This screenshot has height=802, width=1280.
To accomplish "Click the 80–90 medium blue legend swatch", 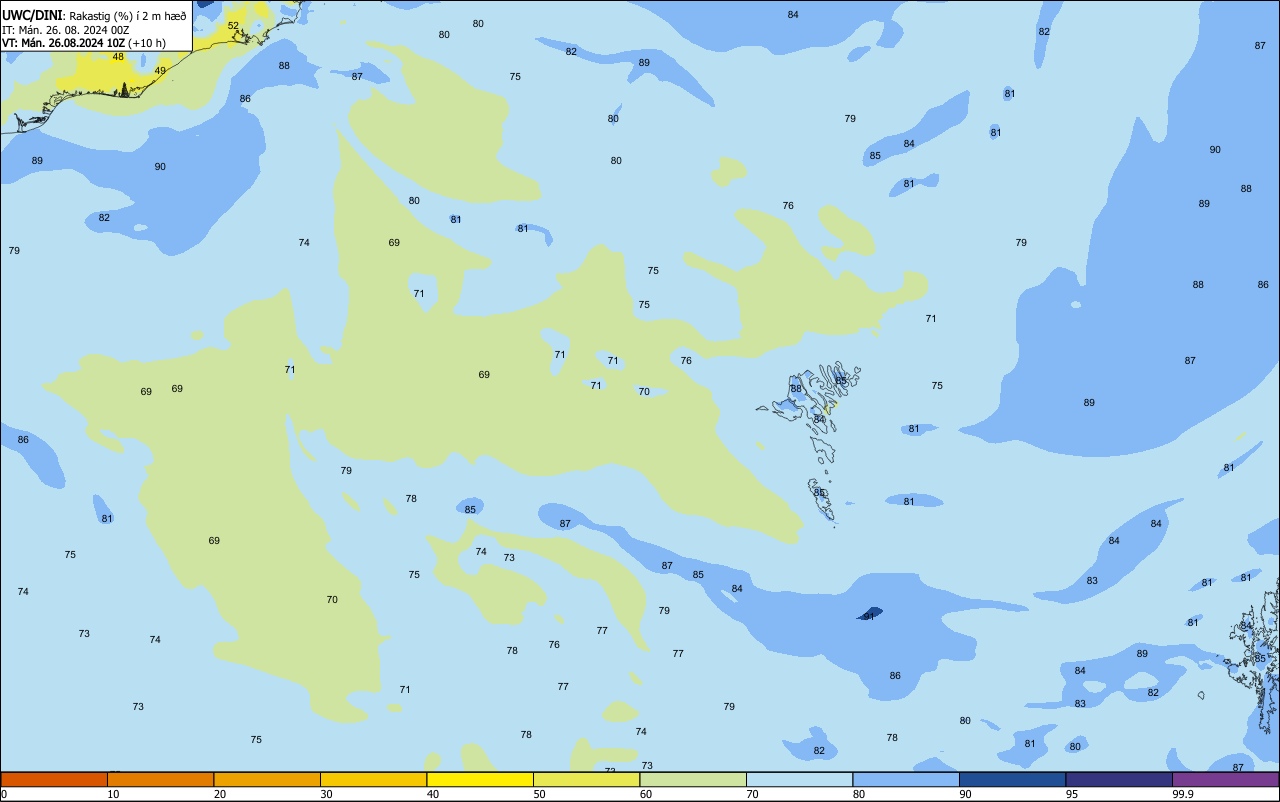I will click(906, 779).
